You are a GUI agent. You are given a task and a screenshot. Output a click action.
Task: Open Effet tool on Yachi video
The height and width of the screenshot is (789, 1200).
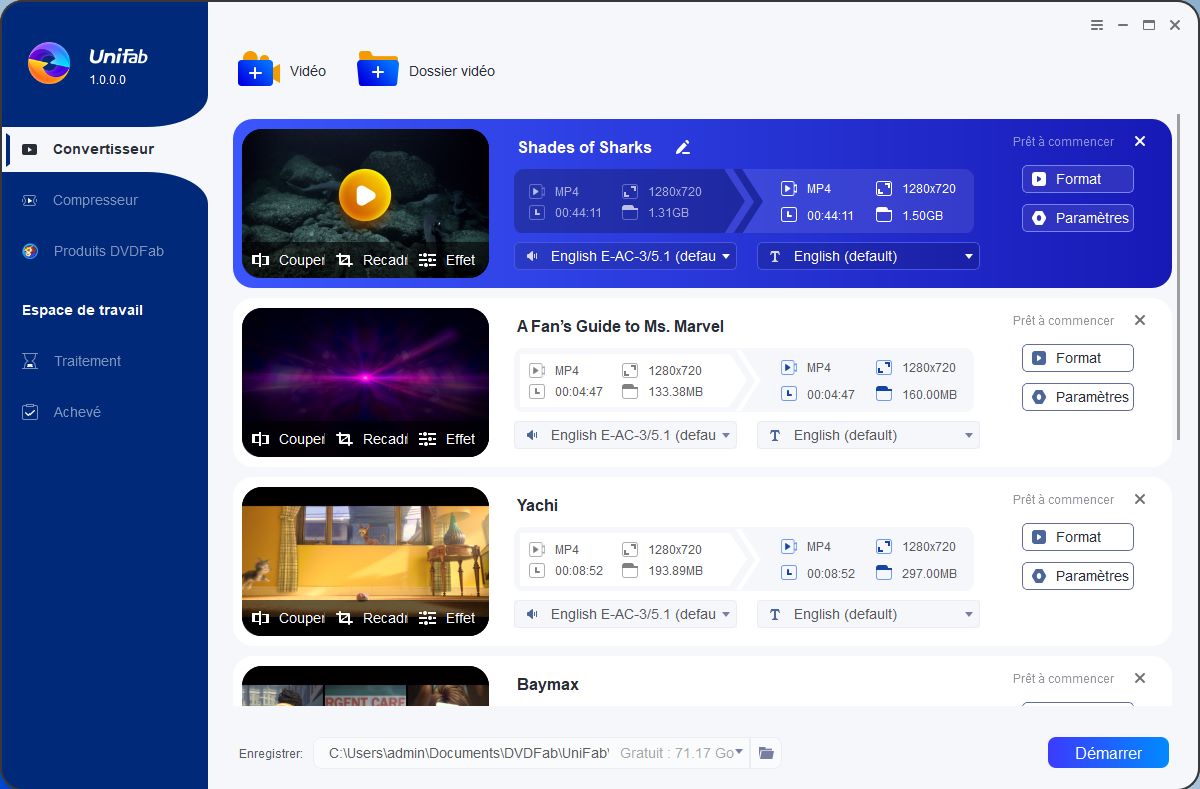(447, 618)
